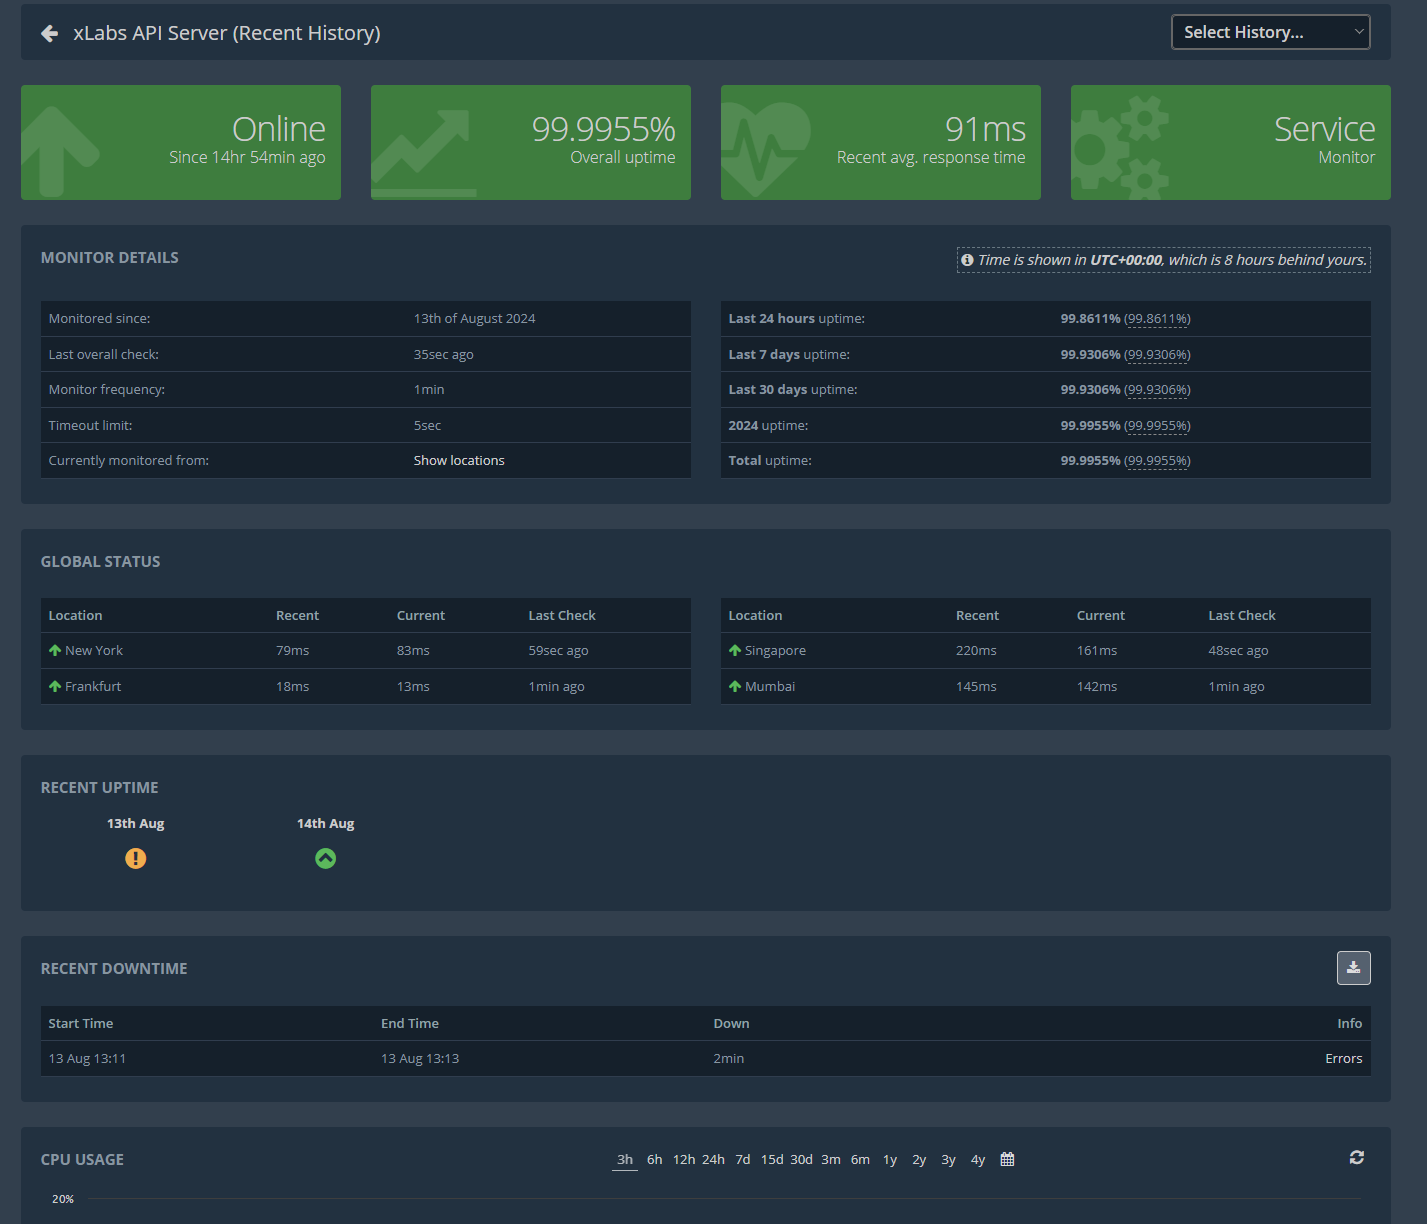Open the Select History dropdown
Viewport: 1427px width, 1224px height.
point(1270,32)
